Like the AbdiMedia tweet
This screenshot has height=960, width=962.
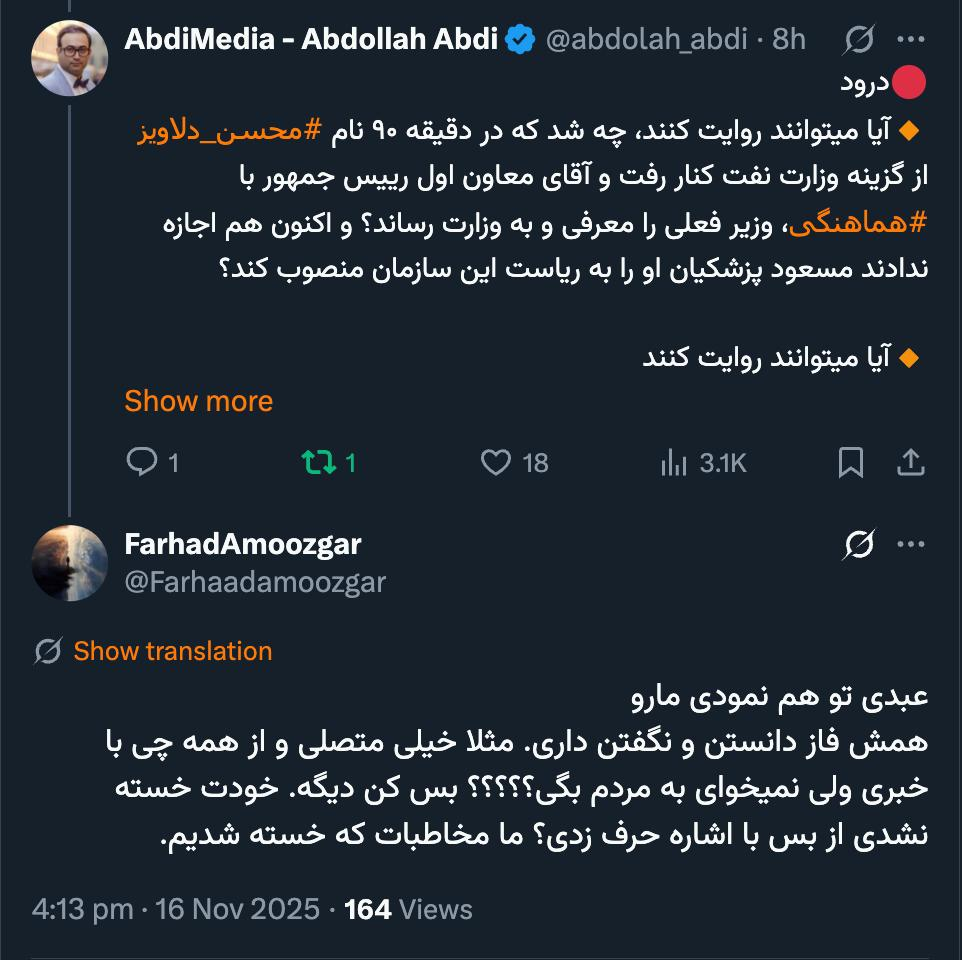(x=496, y=462)
